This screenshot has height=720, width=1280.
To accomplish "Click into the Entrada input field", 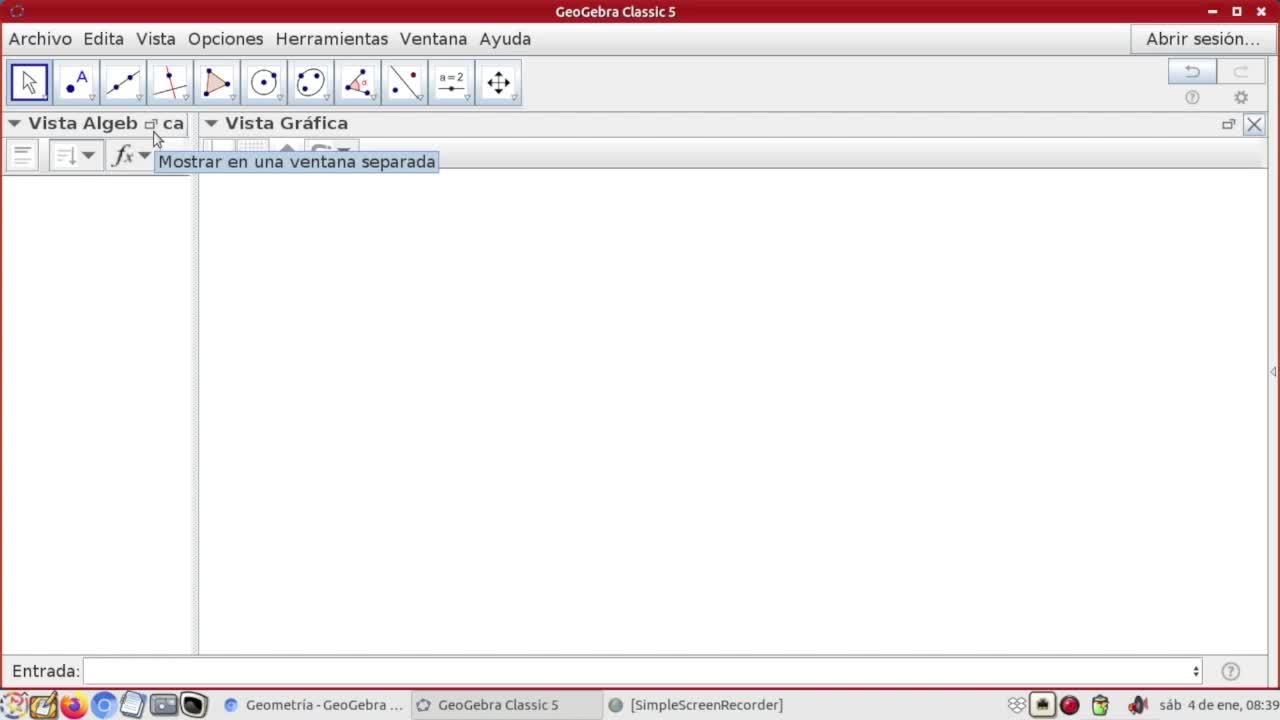I will (x=644, y=671).
